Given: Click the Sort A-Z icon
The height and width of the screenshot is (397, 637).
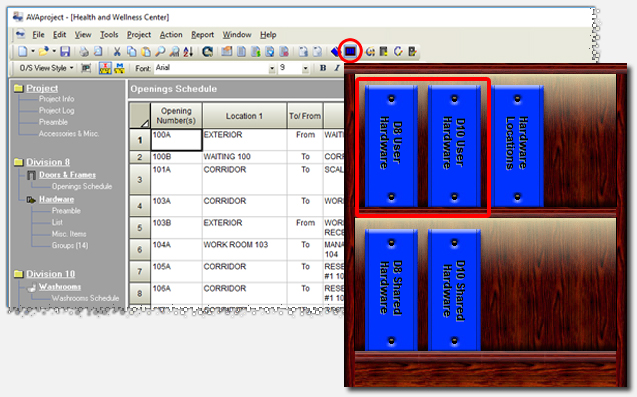Looking at the screenshot, I should [188, 52].
